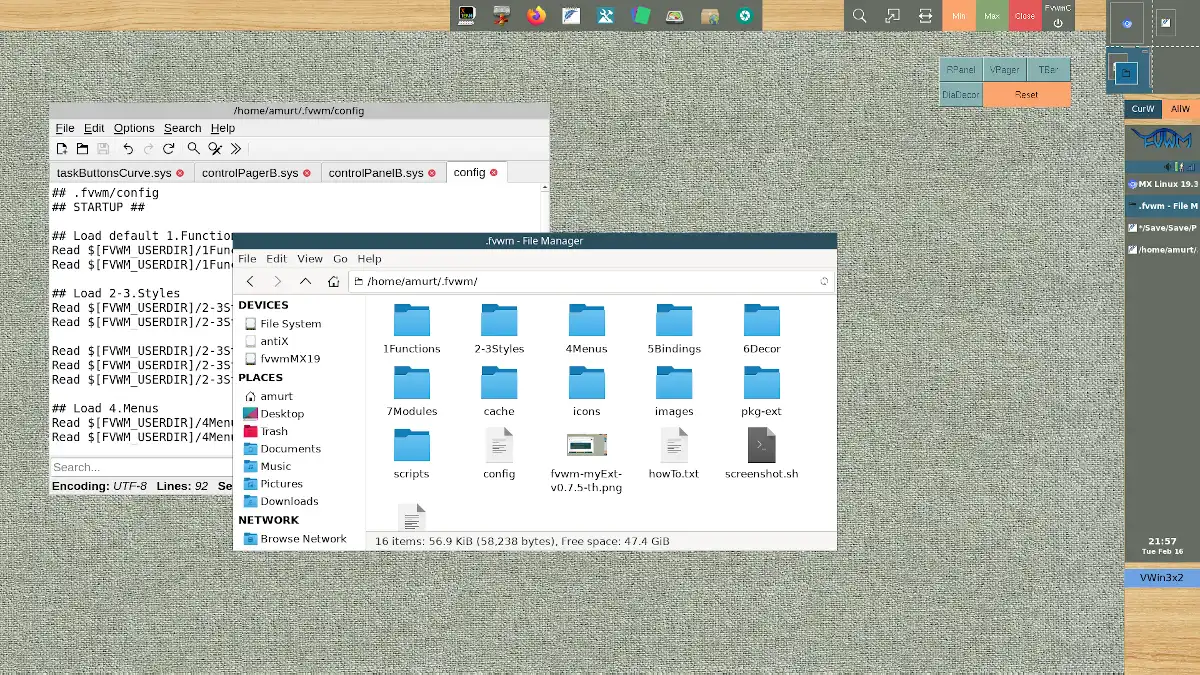
Task: Click the new file icon in editor toolbar
Action: pos(62,149)
